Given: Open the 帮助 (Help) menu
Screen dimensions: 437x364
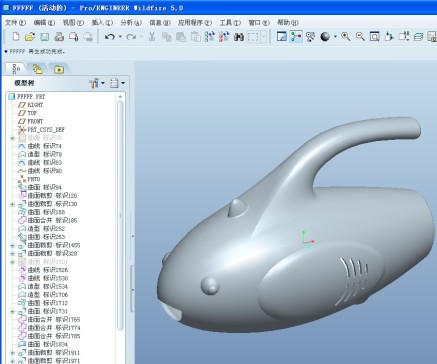Looking at the screenshot, I should 288,22.
